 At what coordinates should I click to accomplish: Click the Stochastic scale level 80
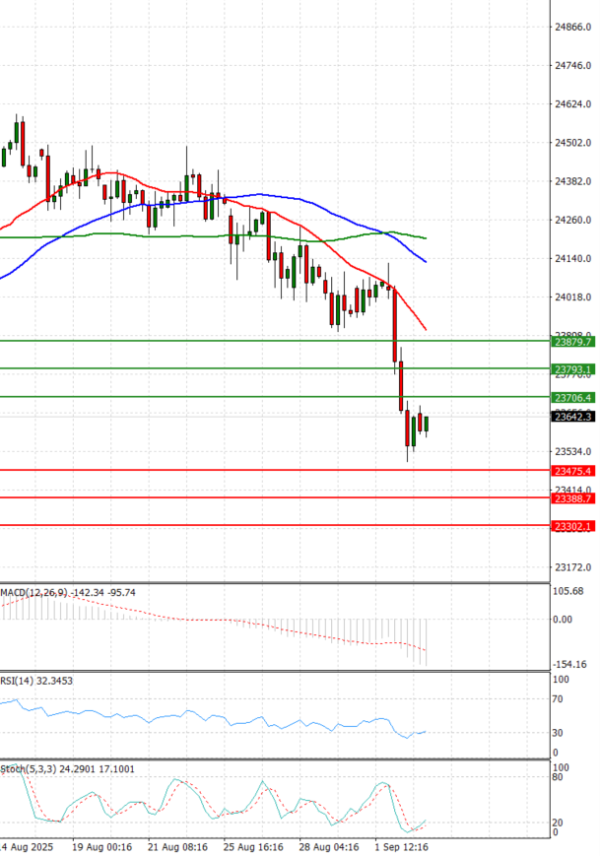557,777
